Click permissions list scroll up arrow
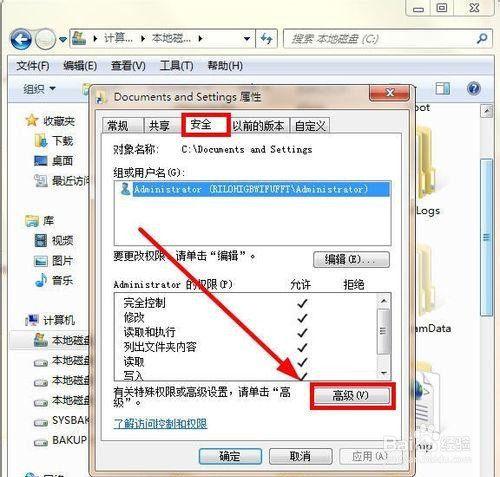The image size is (500, 477). click(384, 301)
